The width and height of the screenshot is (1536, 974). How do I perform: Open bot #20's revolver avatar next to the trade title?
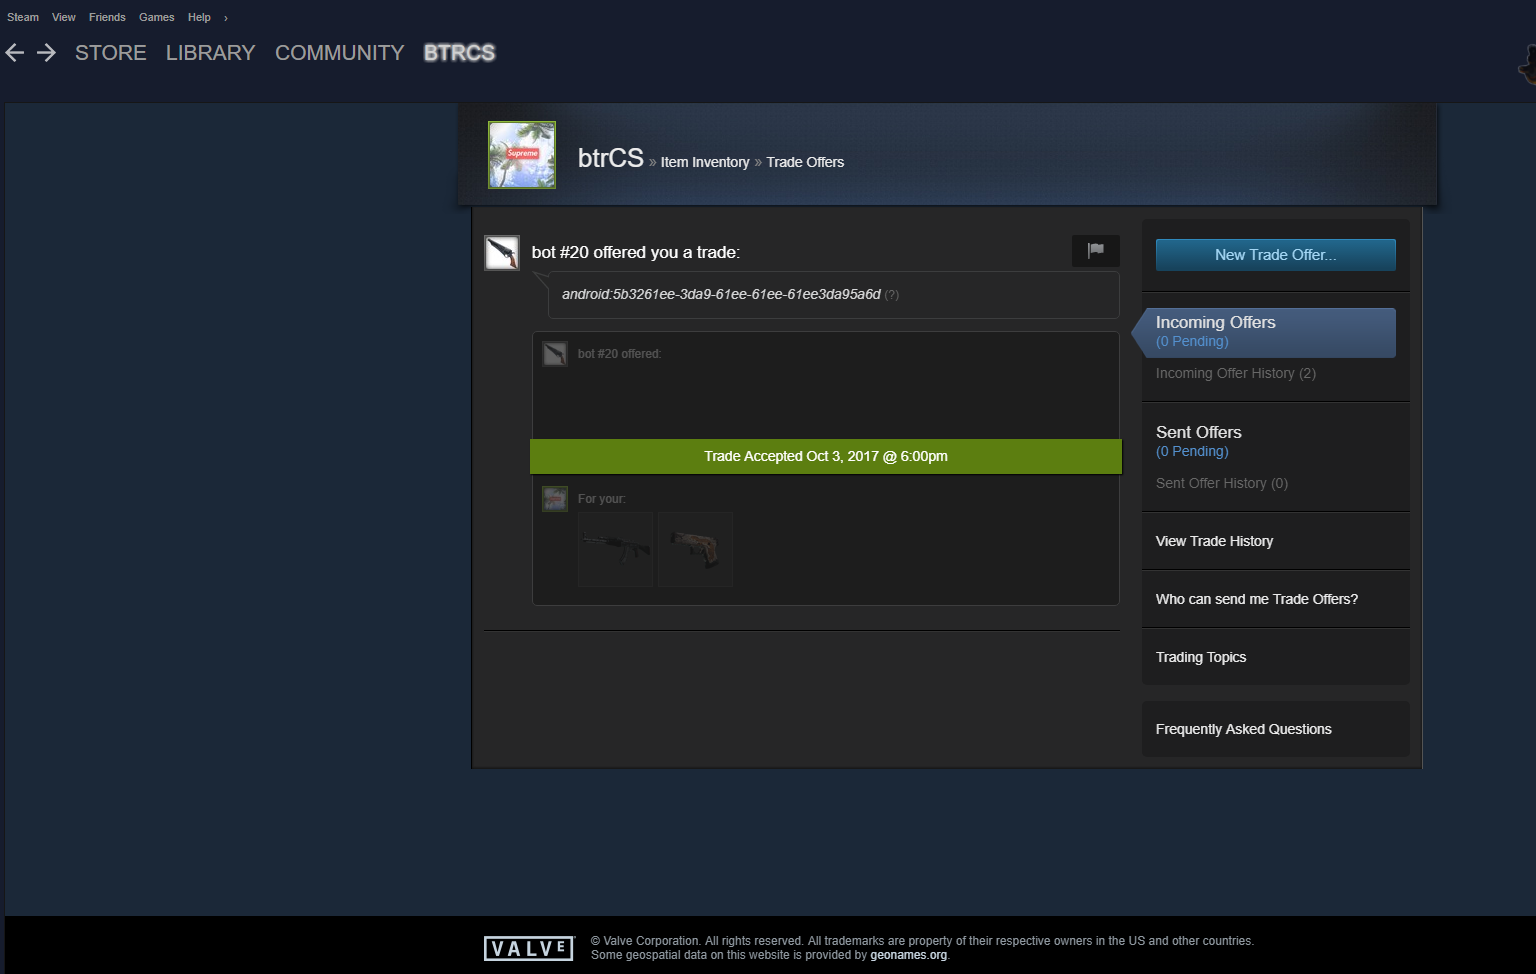point(502,253)
